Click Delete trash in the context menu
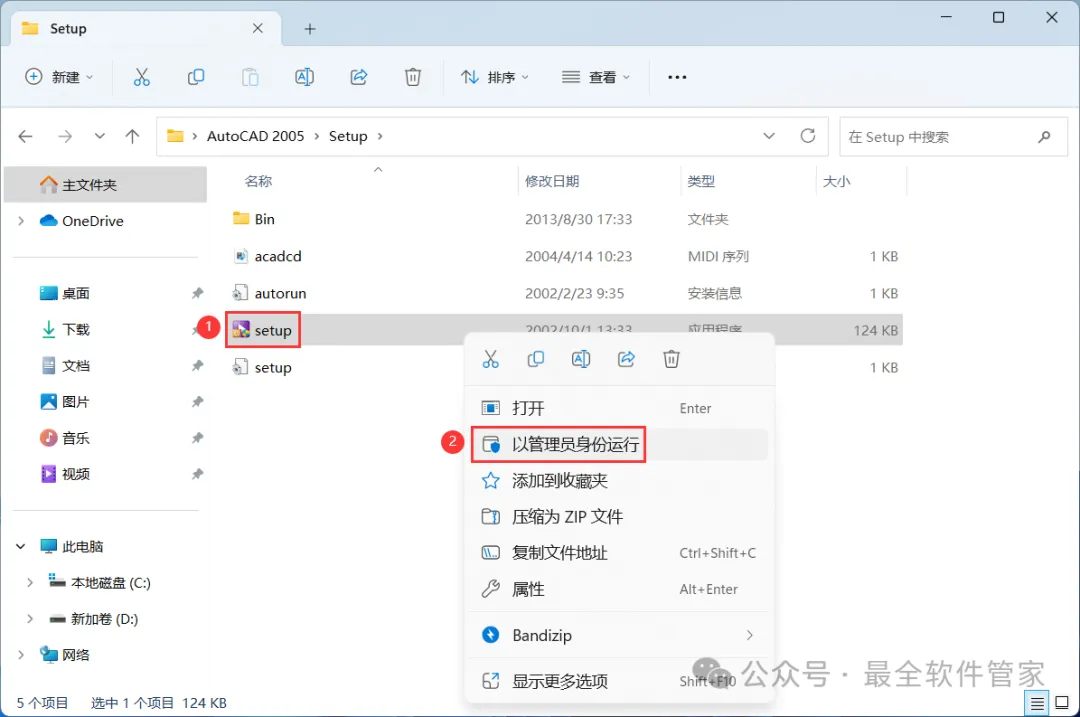 coord(672,359)
